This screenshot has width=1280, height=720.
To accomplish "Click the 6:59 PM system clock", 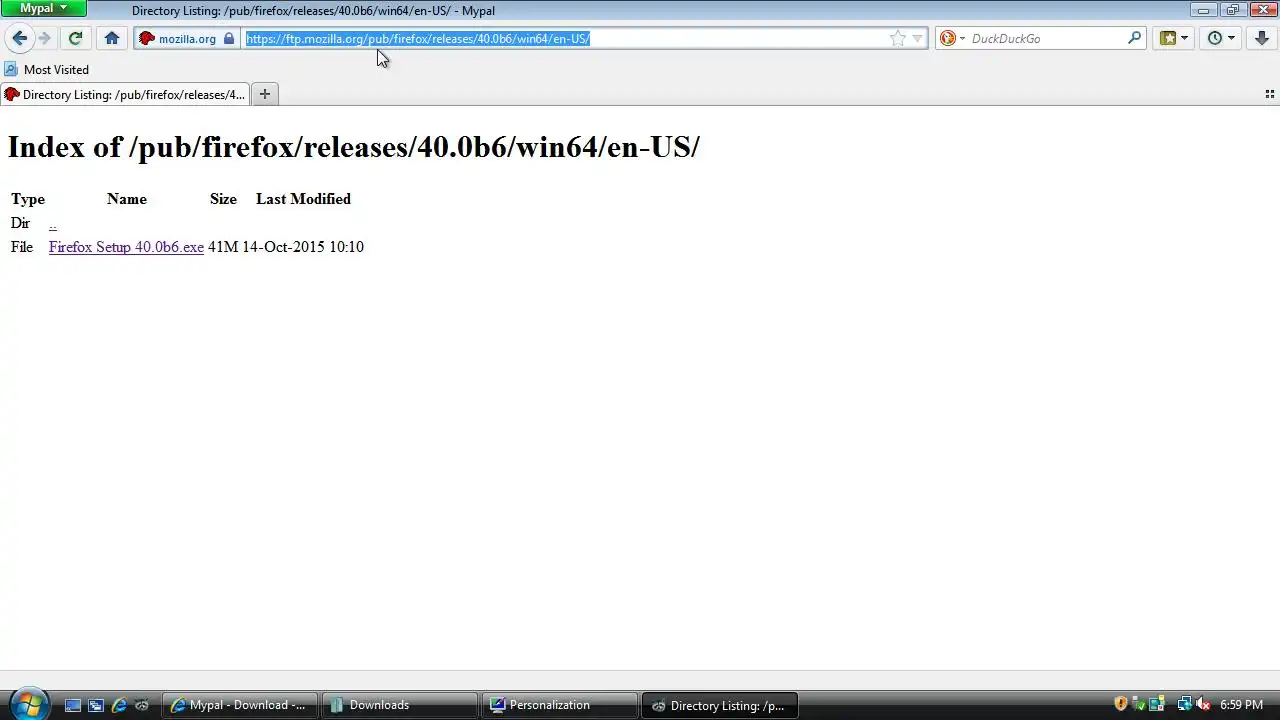I will pos(1241,705).
